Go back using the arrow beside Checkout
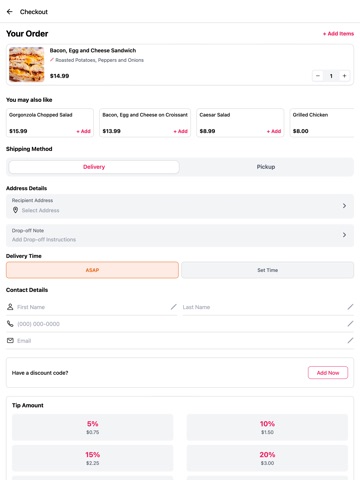This screenshot has width=360, height=480. 10,12
